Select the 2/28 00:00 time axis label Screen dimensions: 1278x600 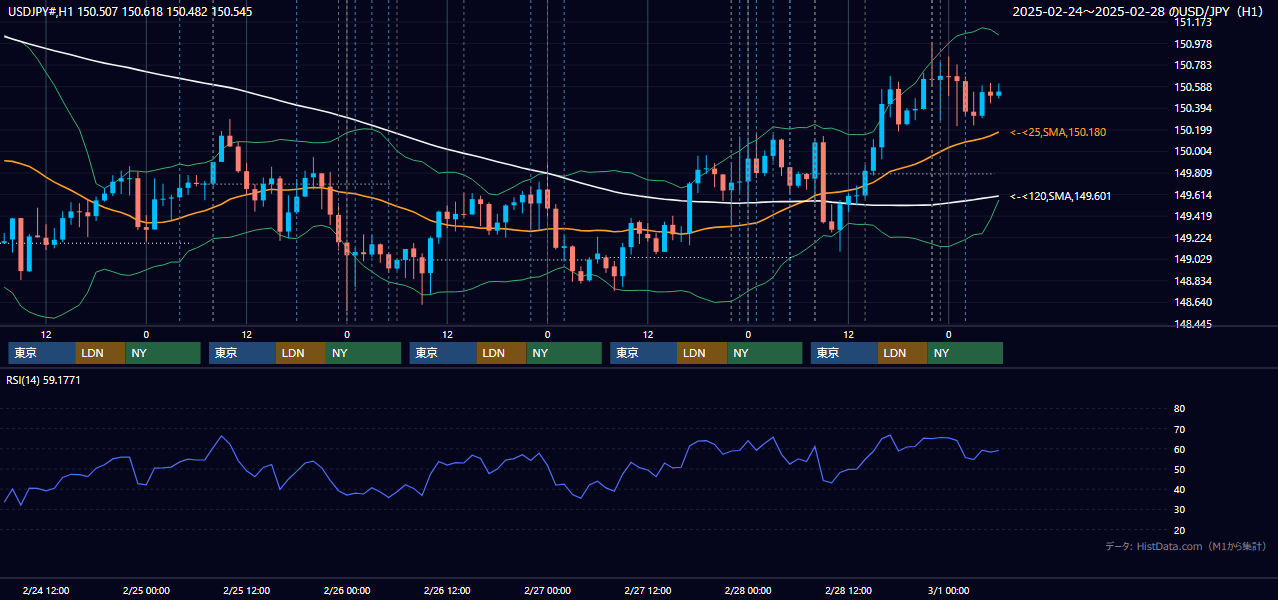click(748, 591)
